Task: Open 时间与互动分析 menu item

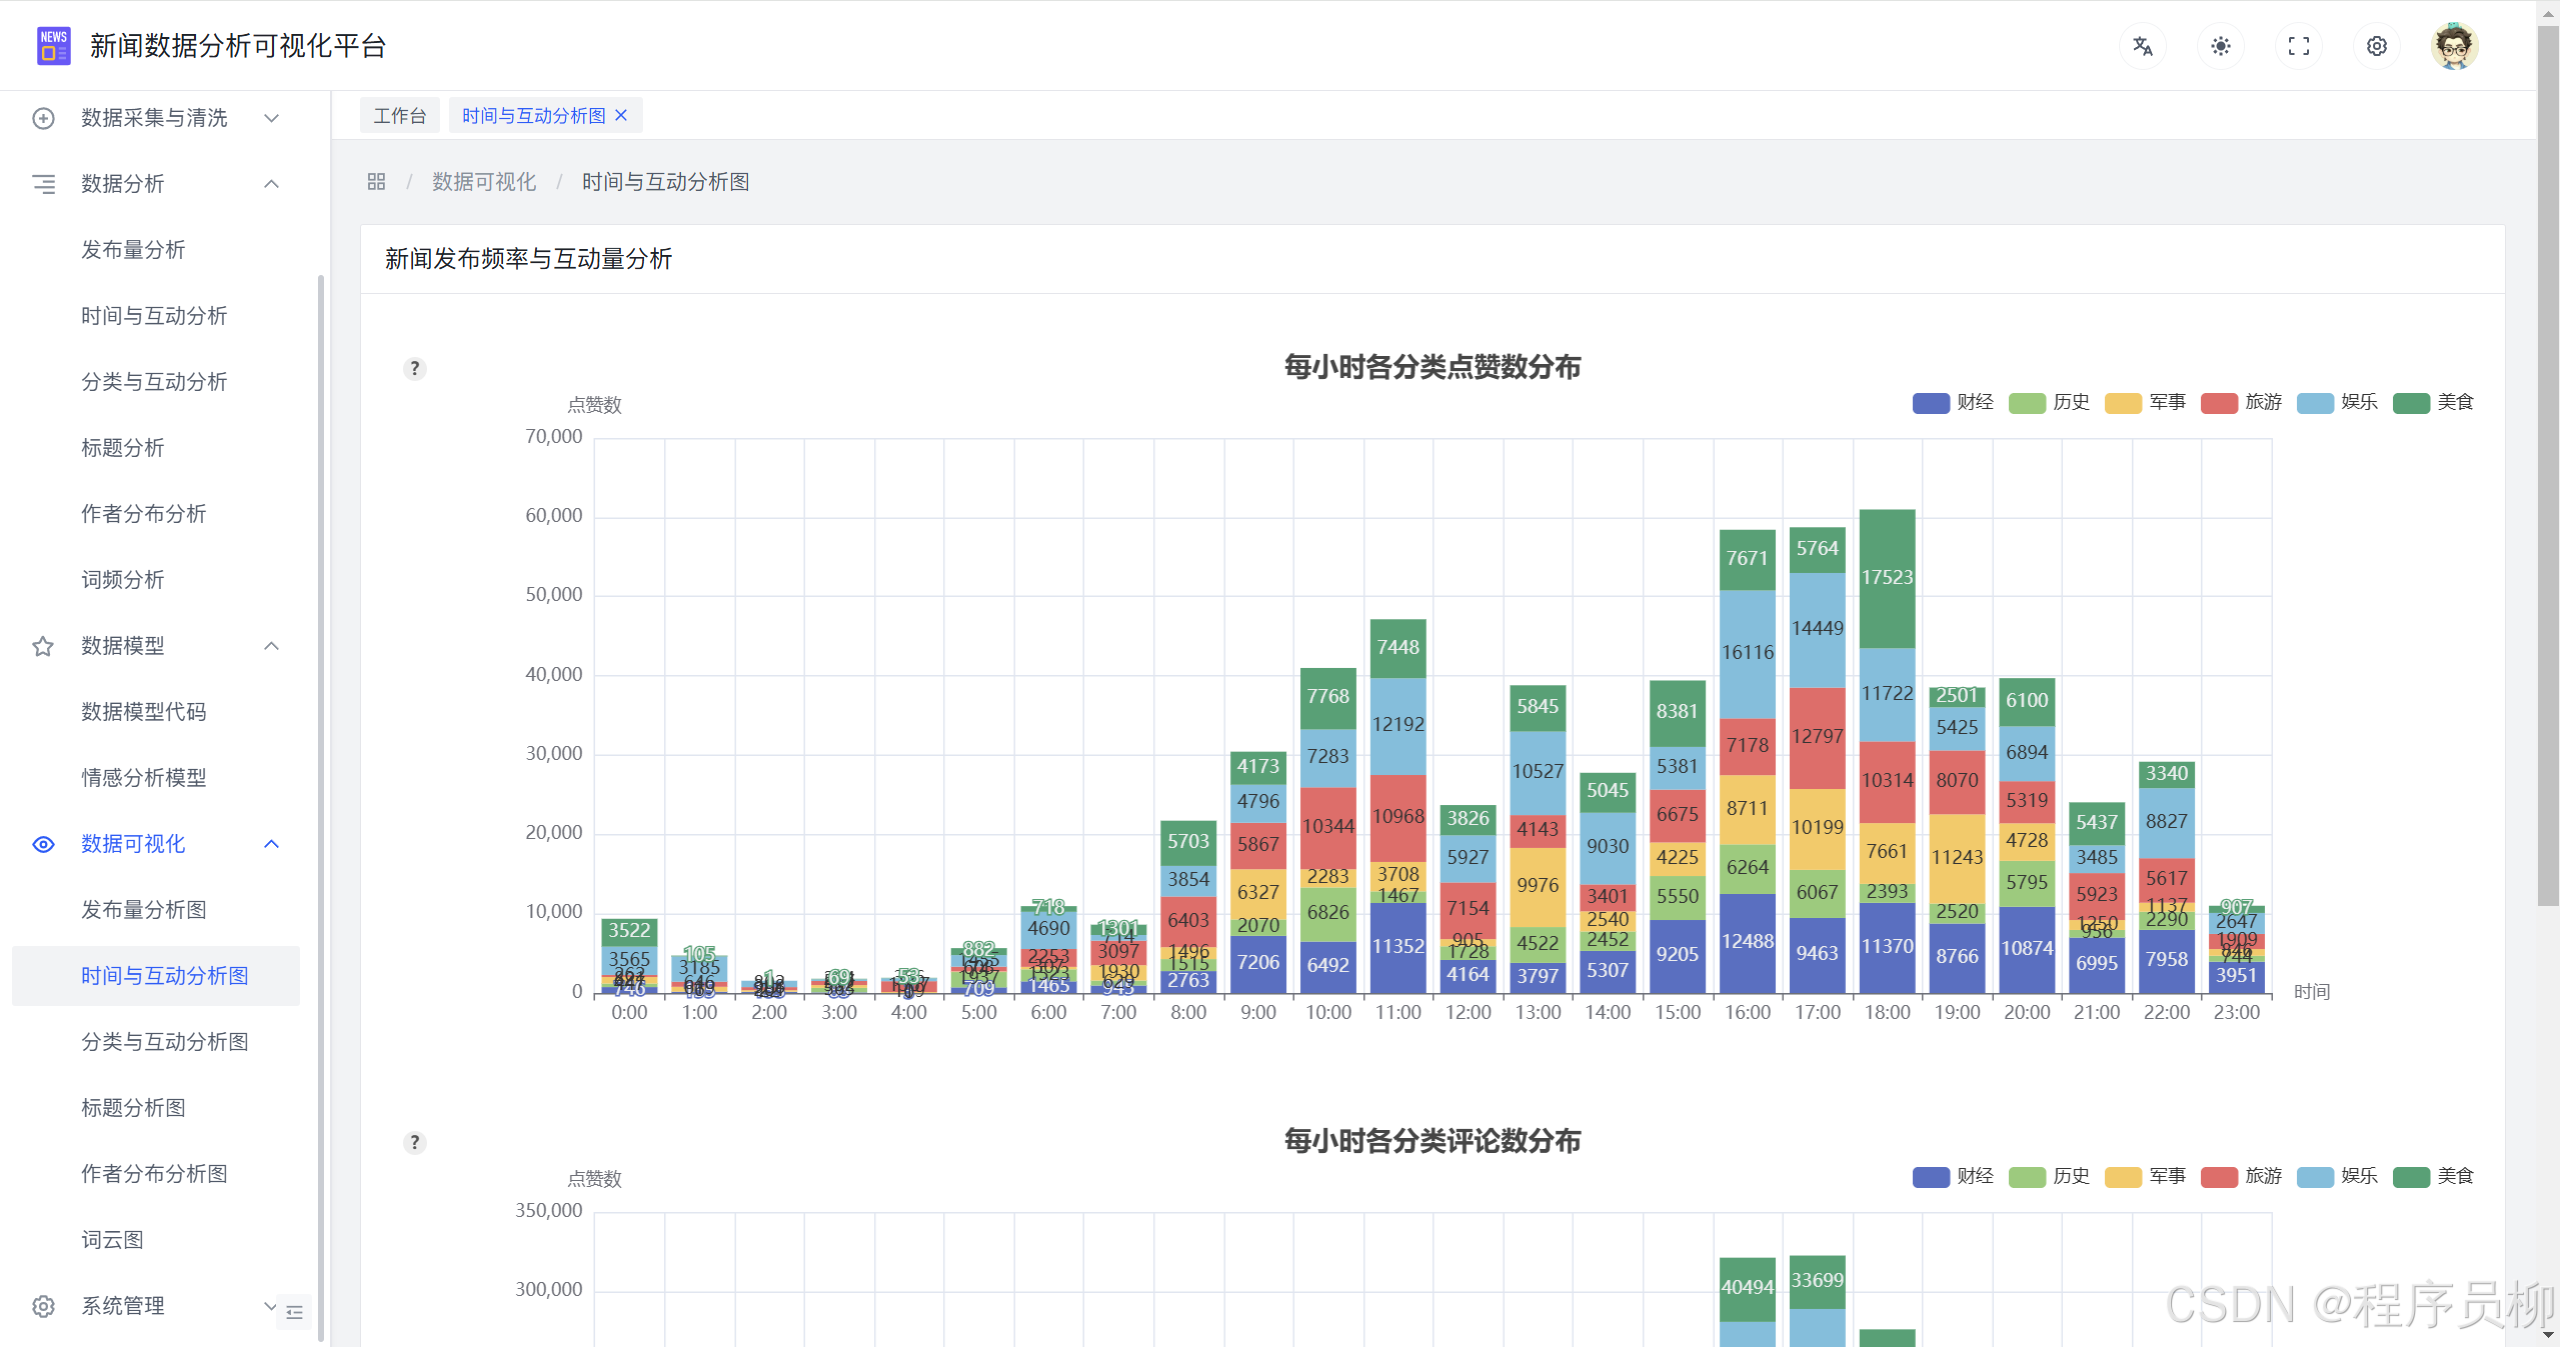Action: (156, 316)
